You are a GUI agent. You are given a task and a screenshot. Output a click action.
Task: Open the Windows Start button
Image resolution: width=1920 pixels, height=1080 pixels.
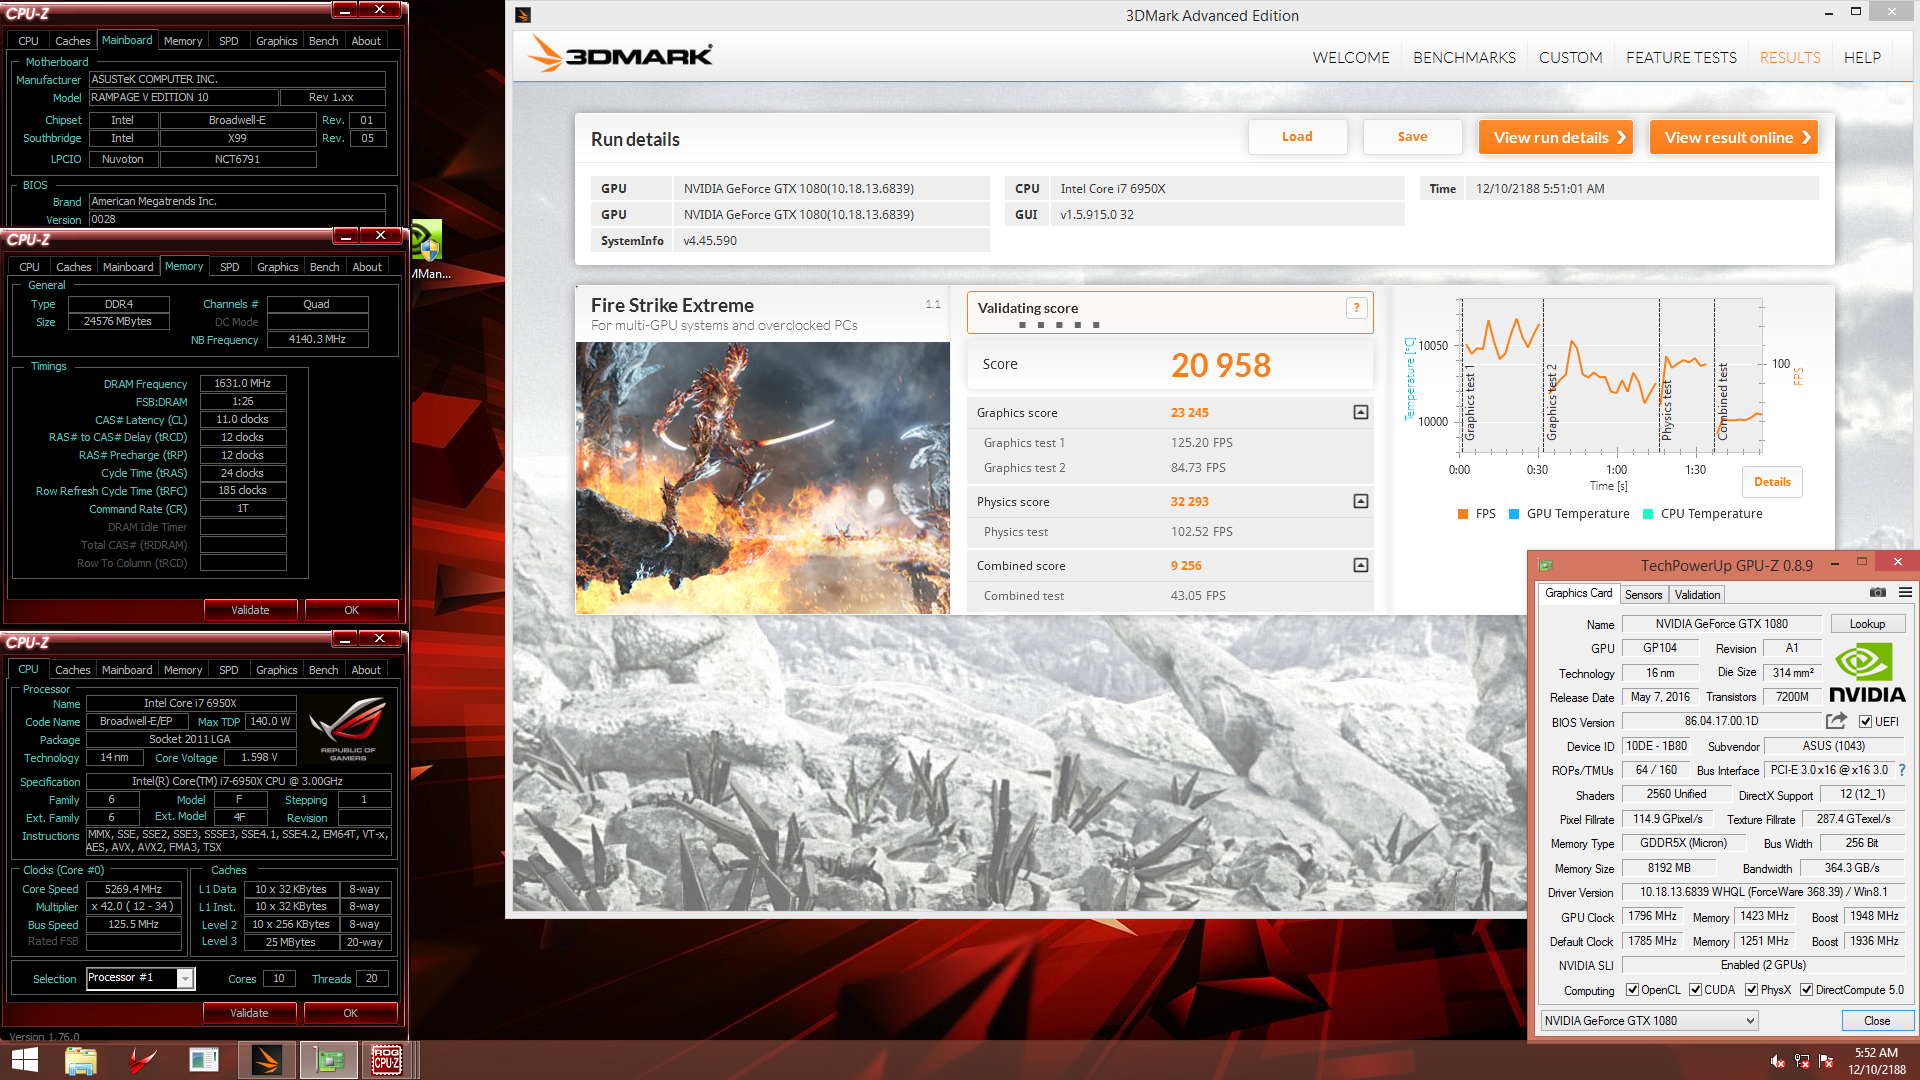(25, 1060)
